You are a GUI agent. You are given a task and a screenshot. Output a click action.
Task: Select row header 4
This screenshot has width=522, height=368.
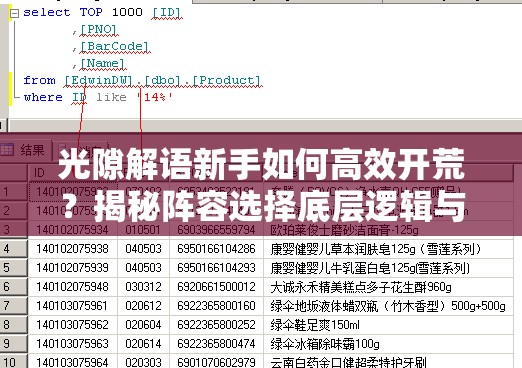pos(14,249)
